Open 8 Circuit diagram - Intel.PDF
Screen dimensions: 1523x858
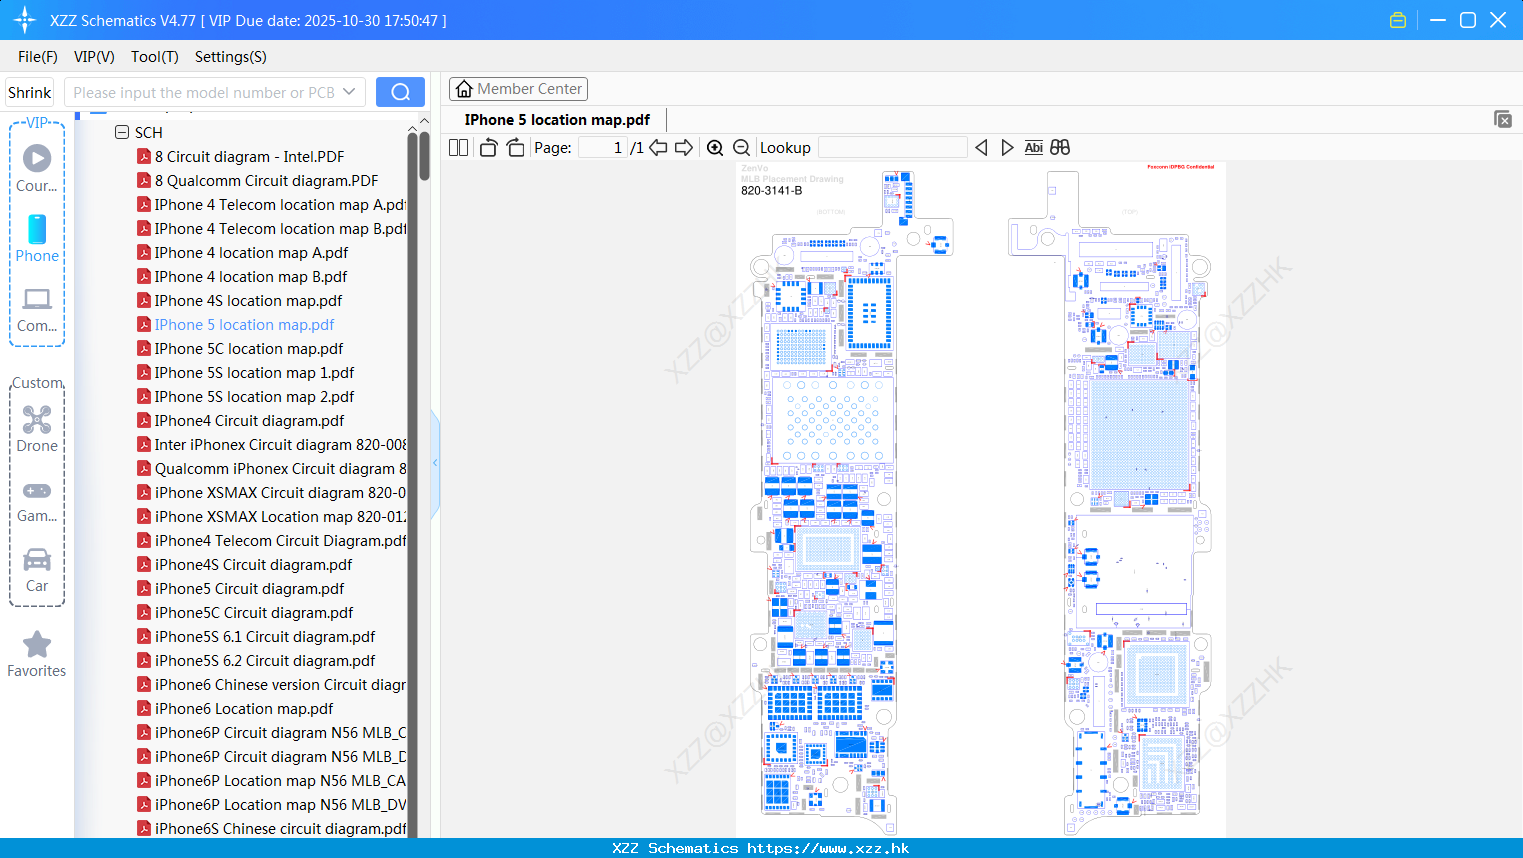tap(249, 156)
